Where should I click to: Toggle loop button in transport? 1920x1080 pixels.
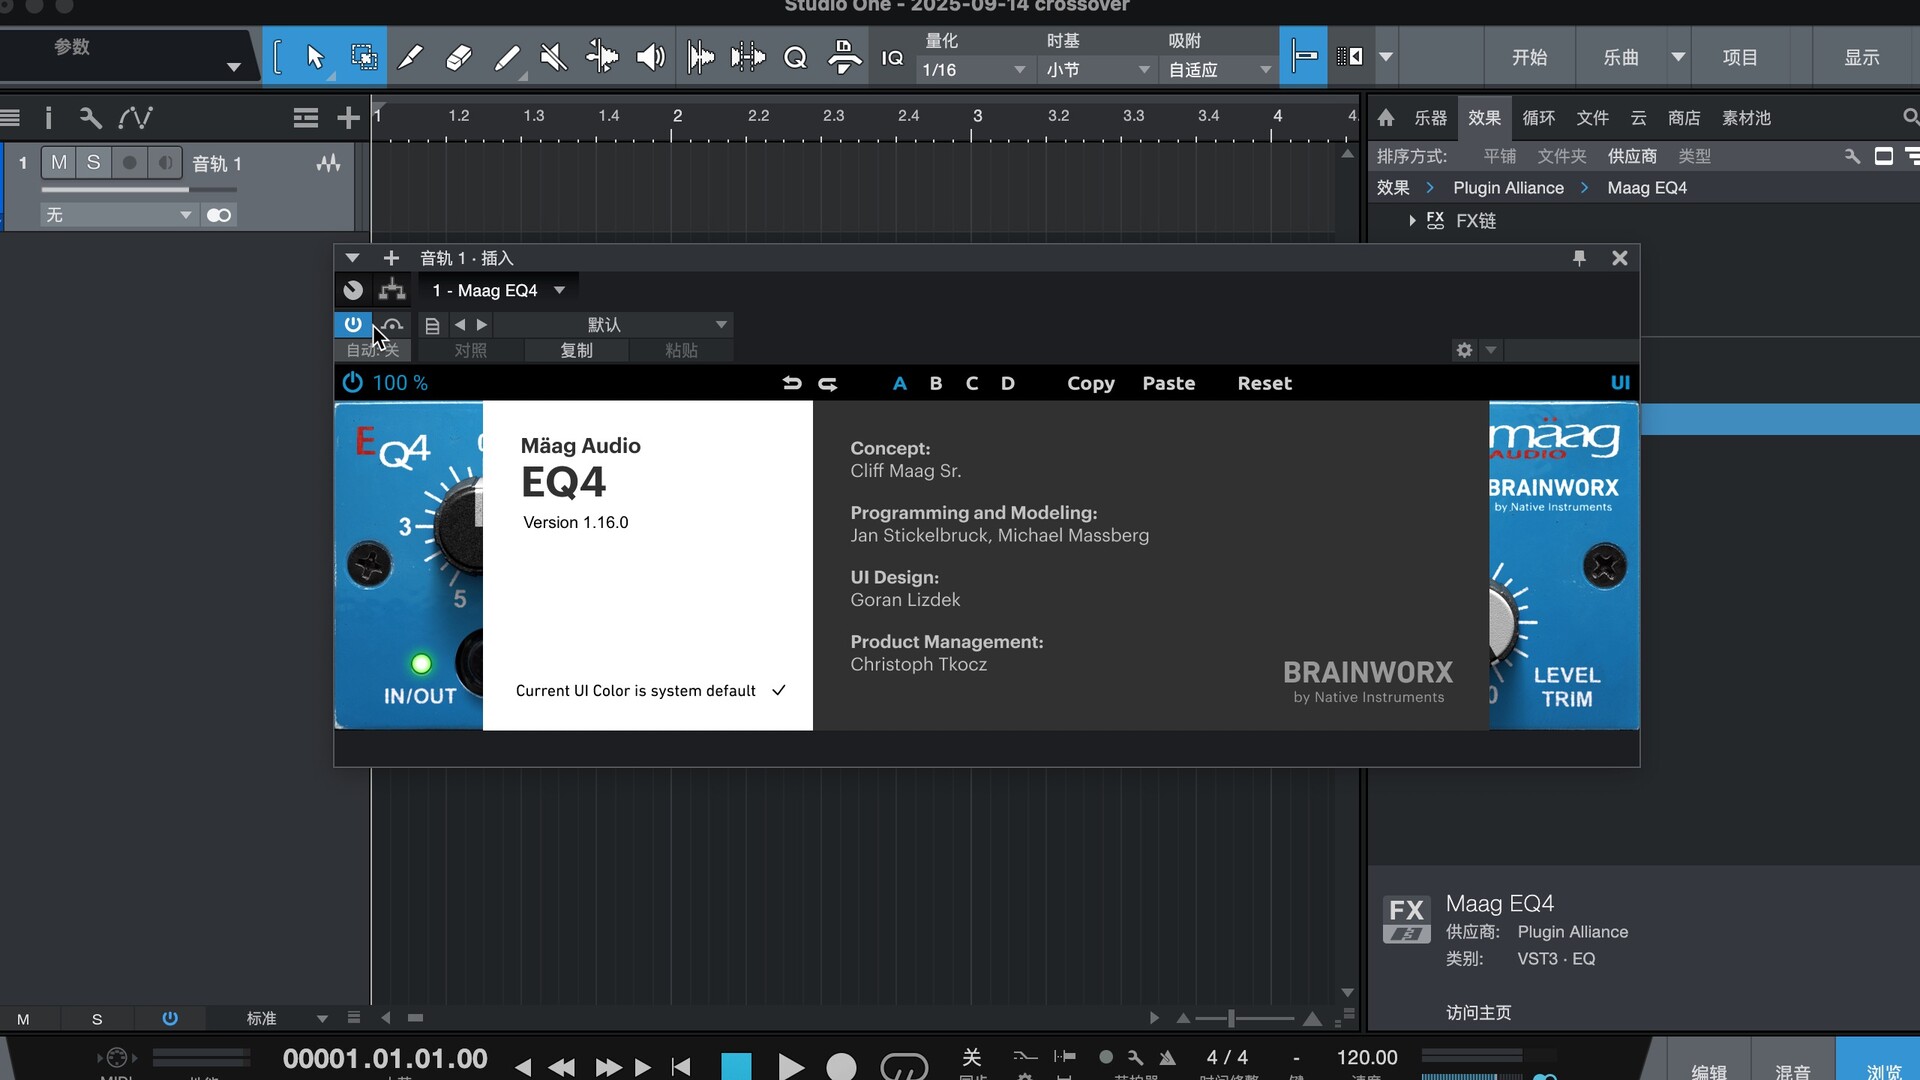(x=904, y=1066)
